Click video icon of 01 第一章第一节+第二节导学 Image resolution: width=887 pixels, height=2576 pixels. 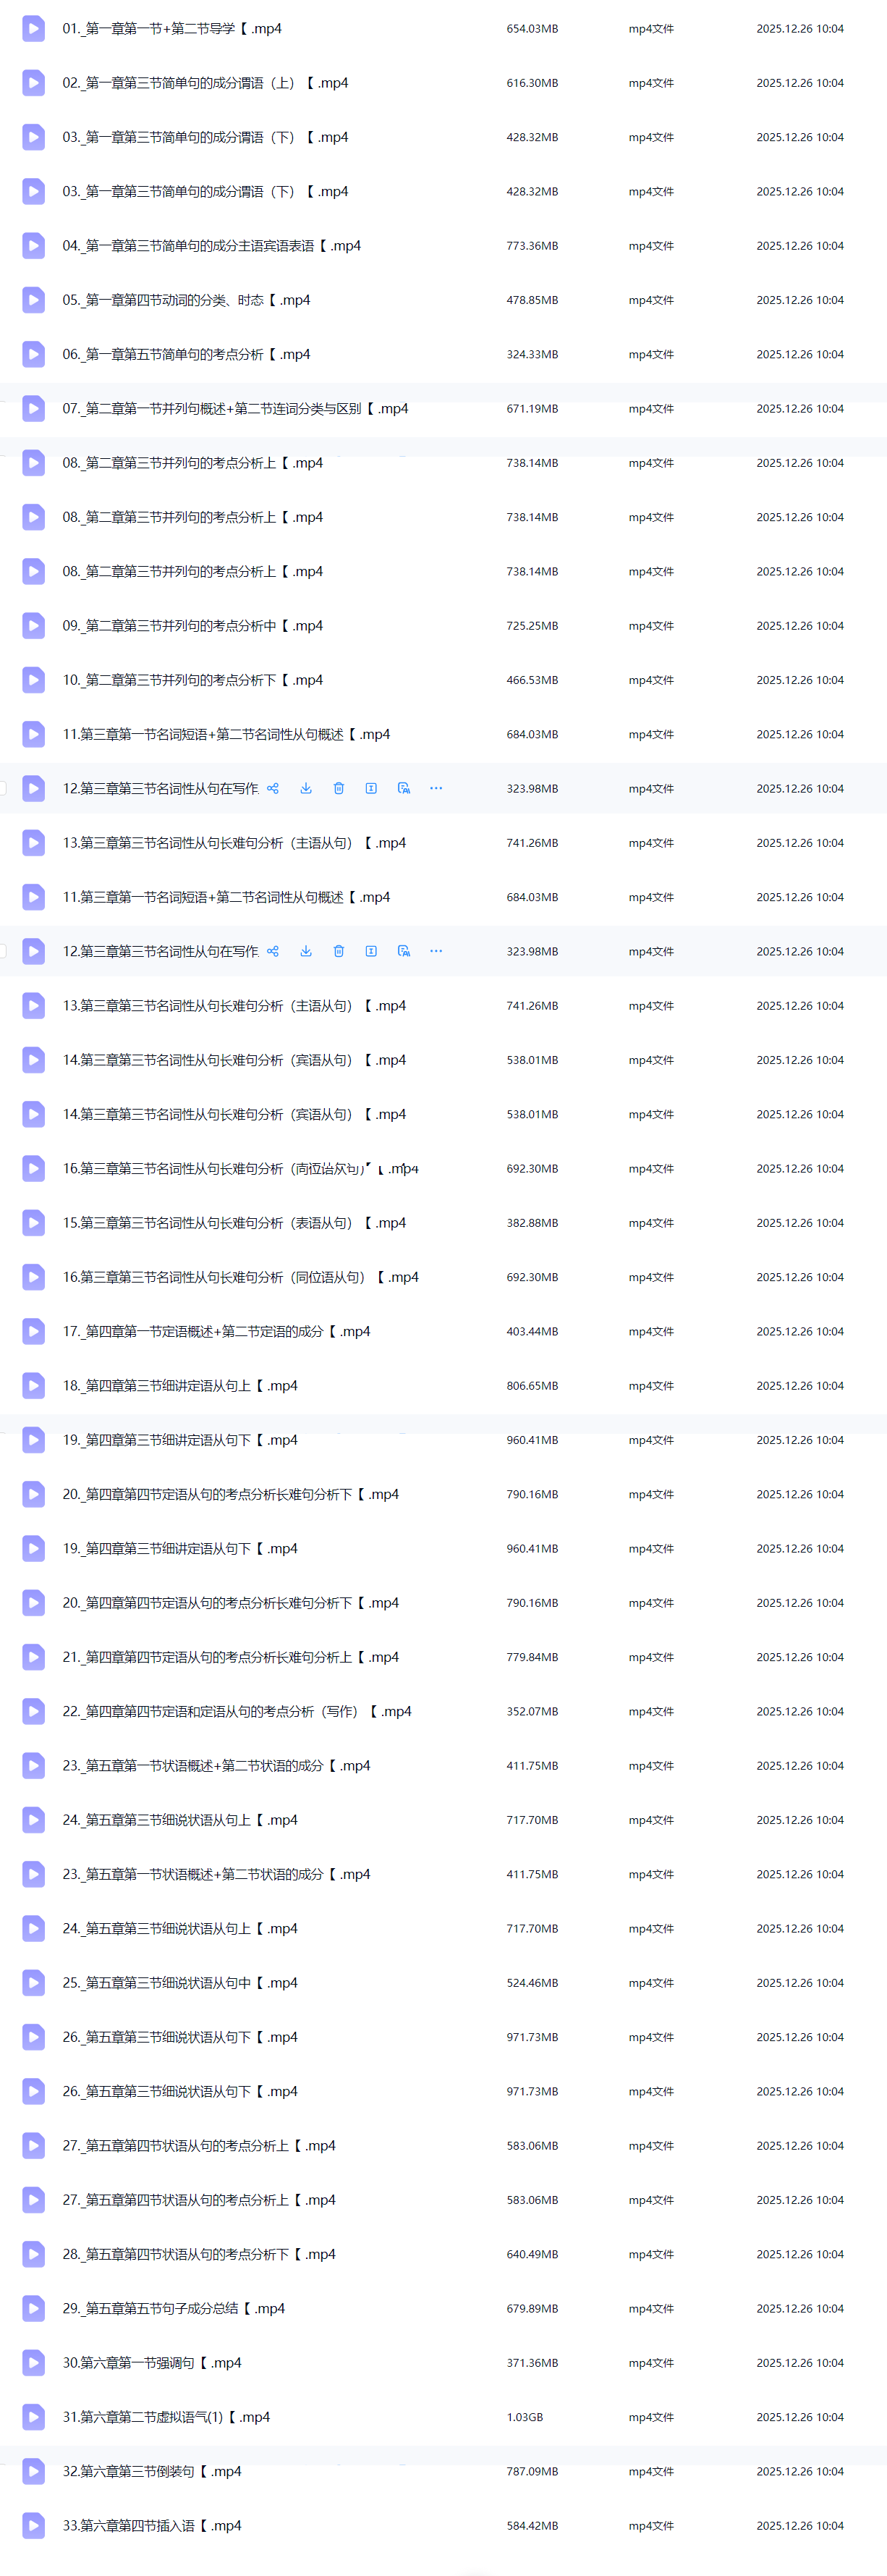[x=33, y=28]
